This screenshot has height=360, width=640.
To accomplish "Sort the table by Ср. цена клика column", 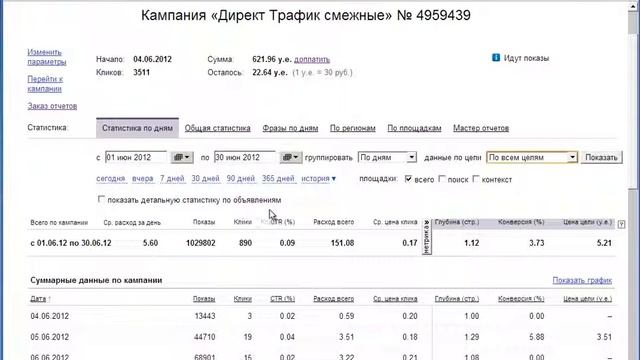I will pyautogui.click(x=395, y=299).
